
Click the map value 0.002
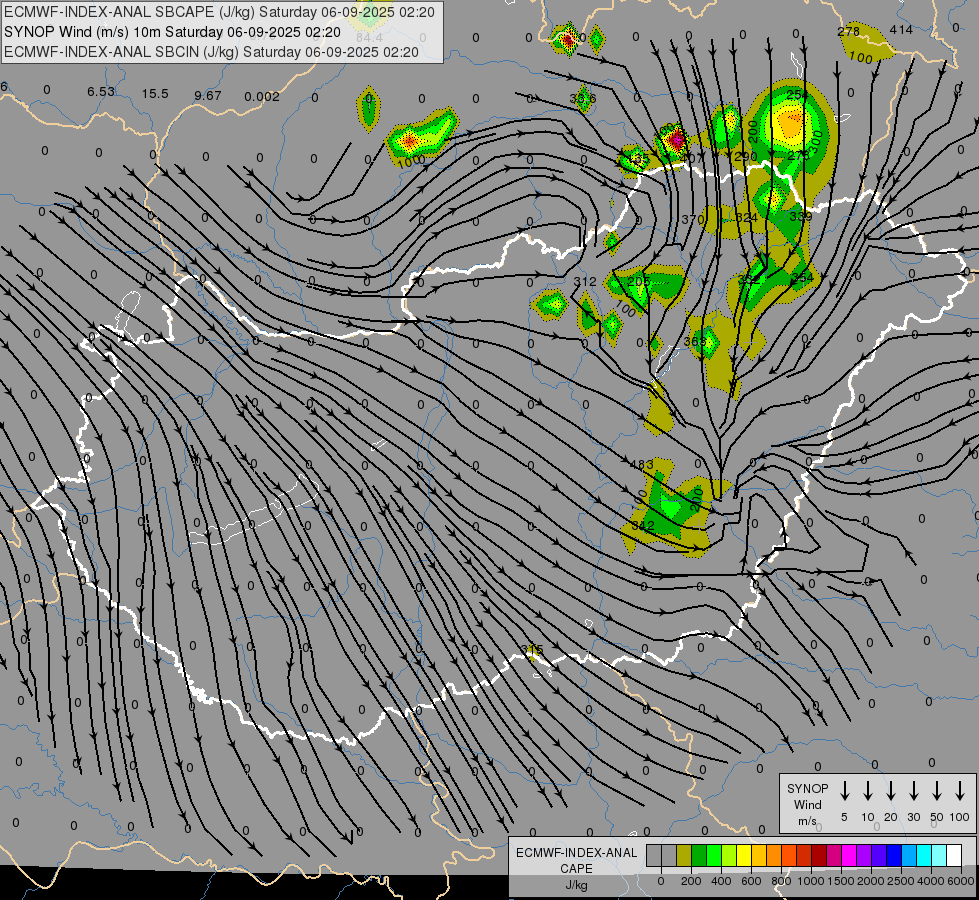tap(262, 97)
